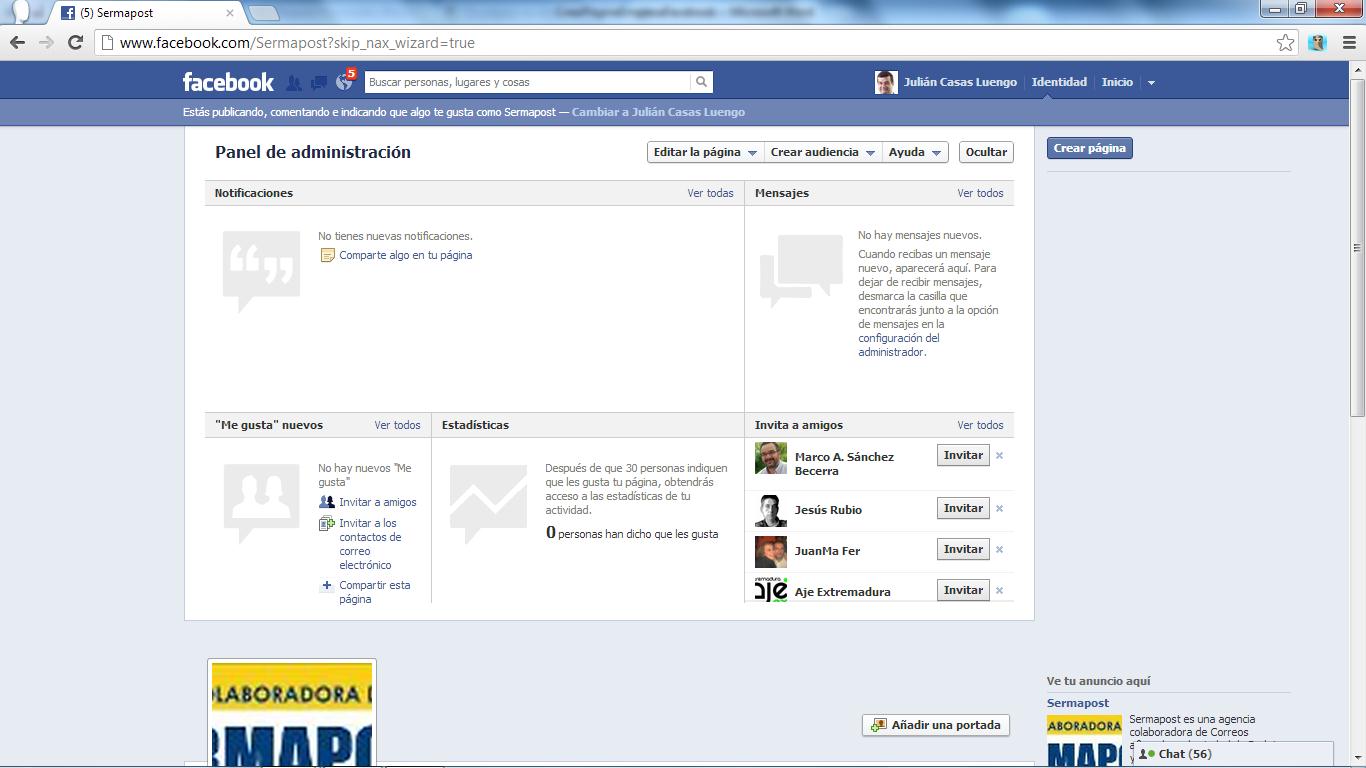1366x768 pixels.
Task: Click Invitar a amigos link
Action: (x=377, y=502)
